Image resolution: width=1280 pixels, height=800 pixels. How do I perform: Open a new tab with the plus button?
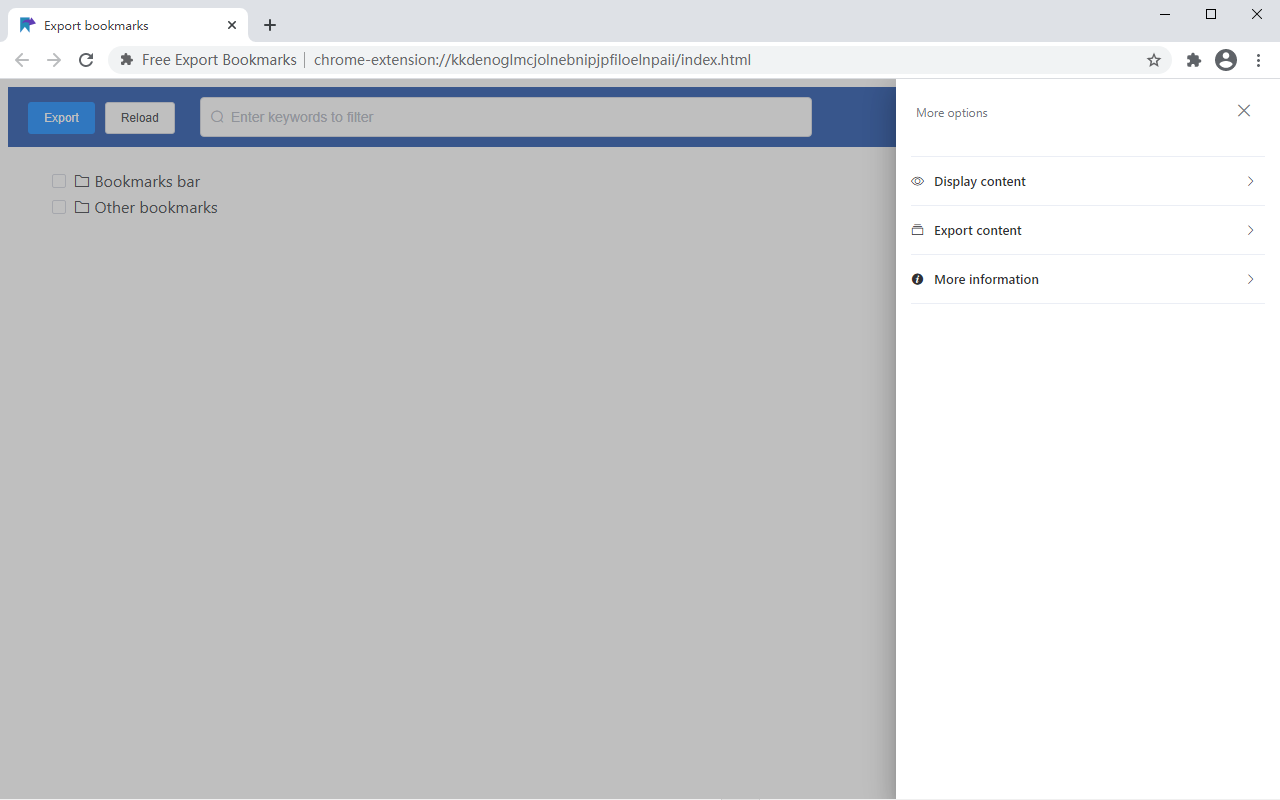point(270,25)
